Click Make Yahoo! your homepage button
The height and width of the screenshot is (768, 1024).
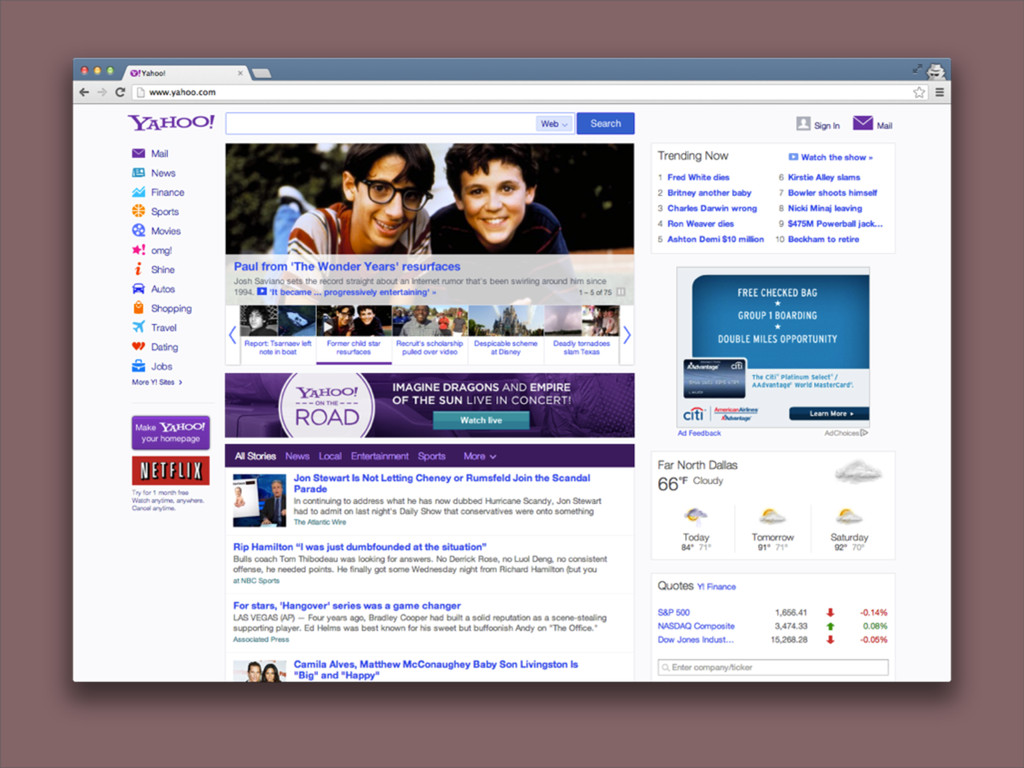(170, 432)
